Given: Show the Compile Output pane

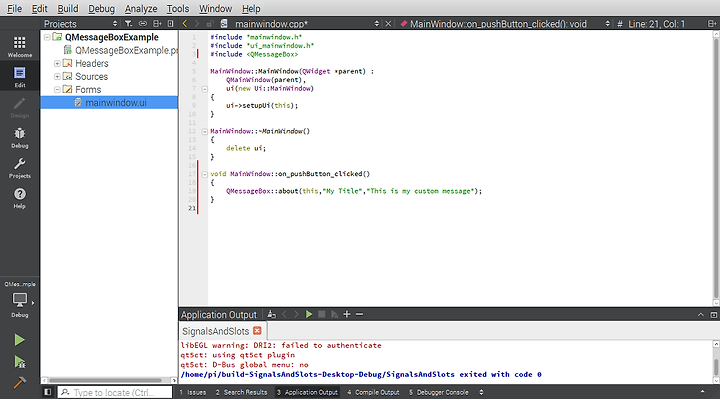Looking at the screenshot, I should [373, 392].
